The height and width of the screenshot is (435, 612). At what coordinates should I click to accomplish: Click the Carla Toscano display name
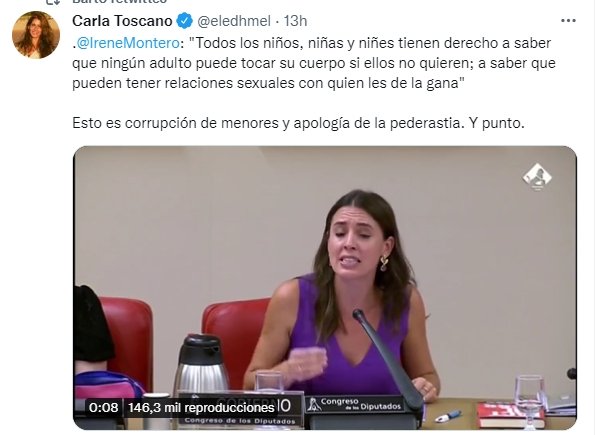point(122,21)
